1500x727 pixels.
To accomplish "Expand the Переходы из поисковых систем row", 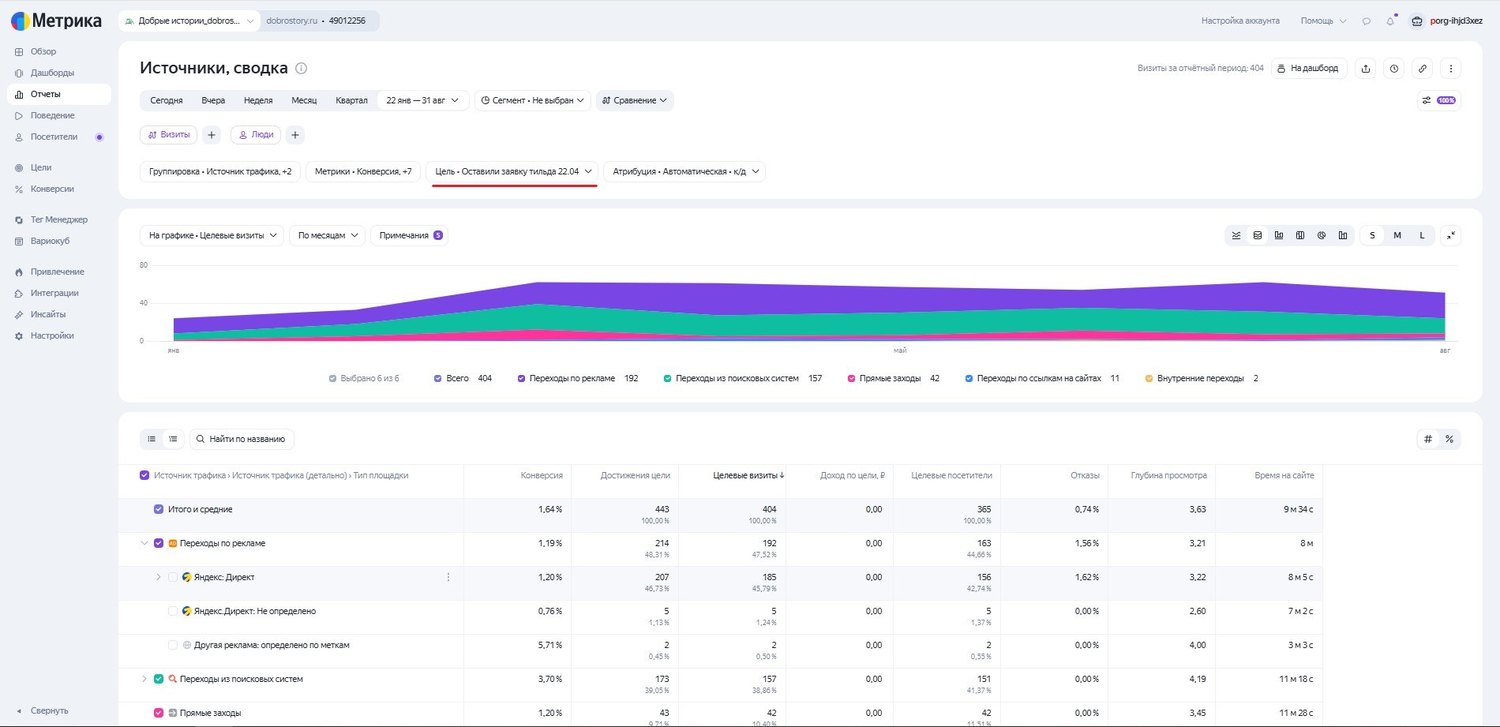I will (x=144, y=679).
